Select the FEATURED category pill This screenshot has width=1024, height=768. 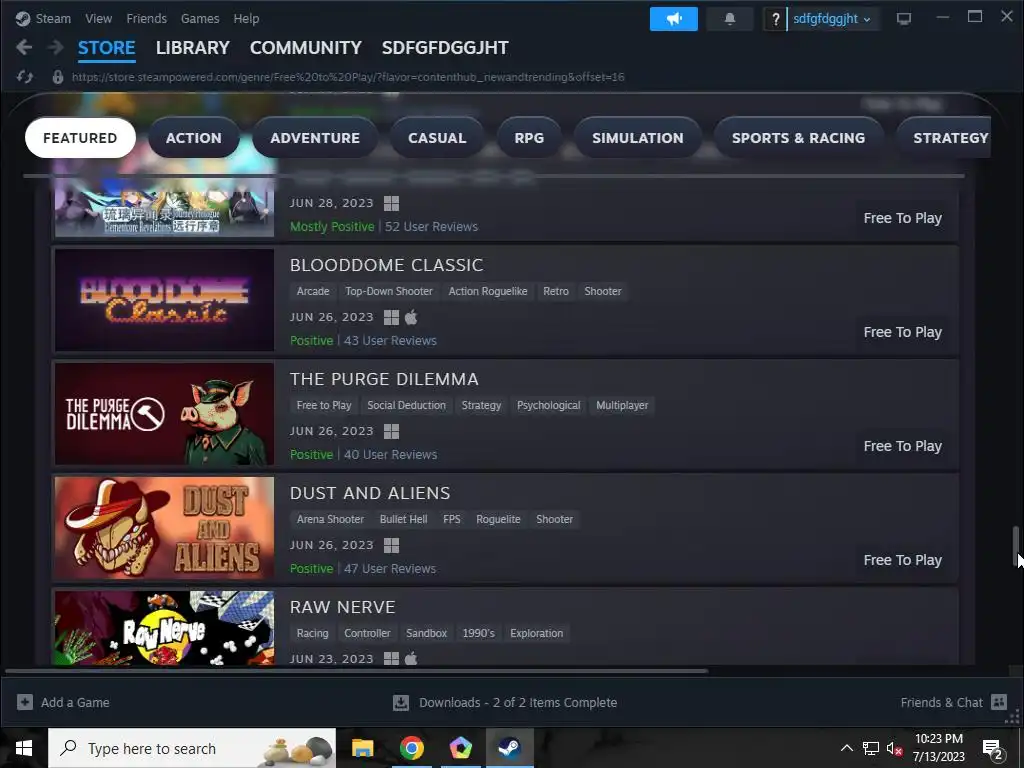(x=80, y=138)
